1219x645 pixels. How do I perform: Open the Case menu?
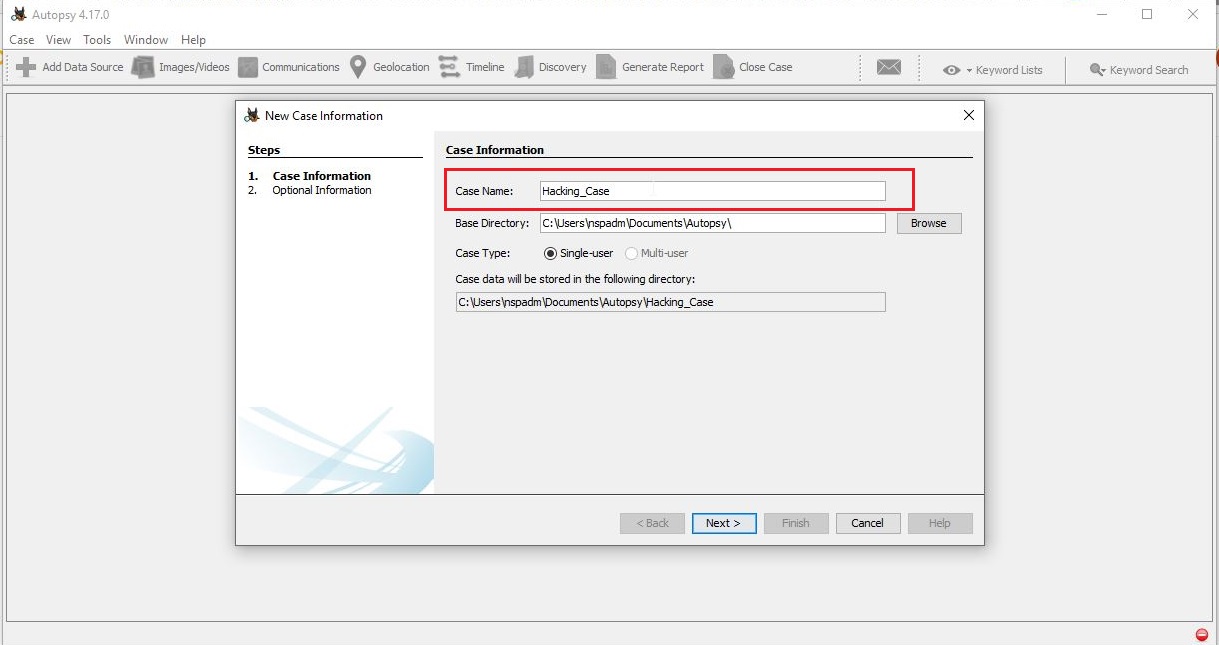point(22,40)
